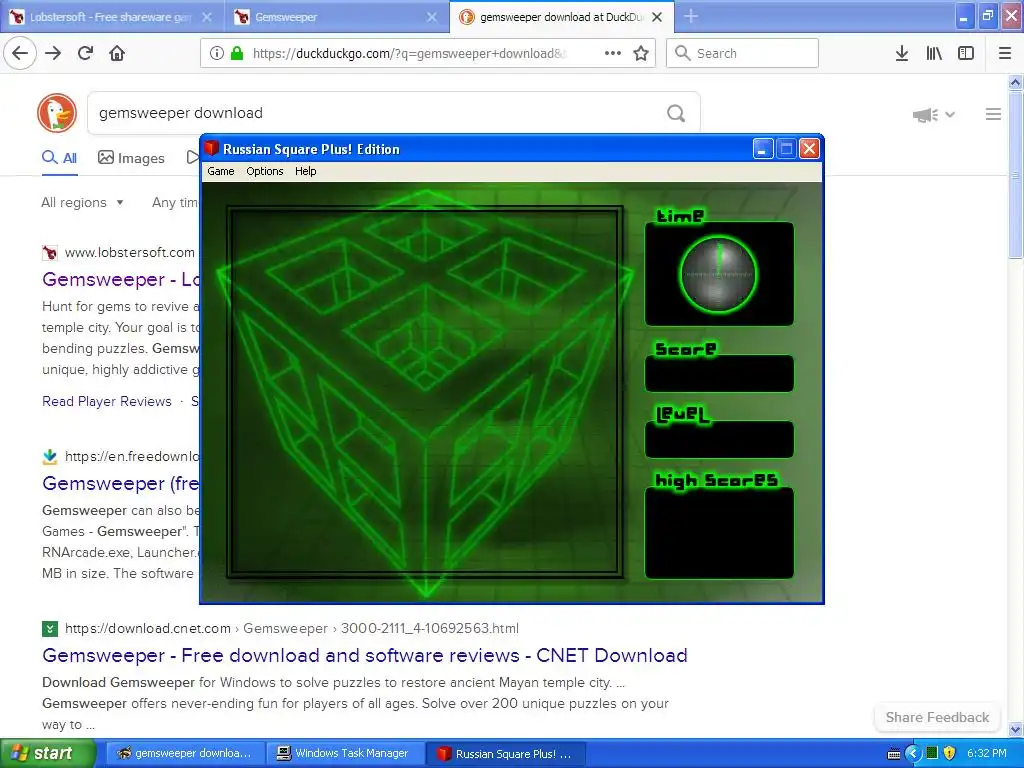Open the DuckDuckGo side menu icon
Viewport: 1024px width, 768px height.
pos(993,114)
